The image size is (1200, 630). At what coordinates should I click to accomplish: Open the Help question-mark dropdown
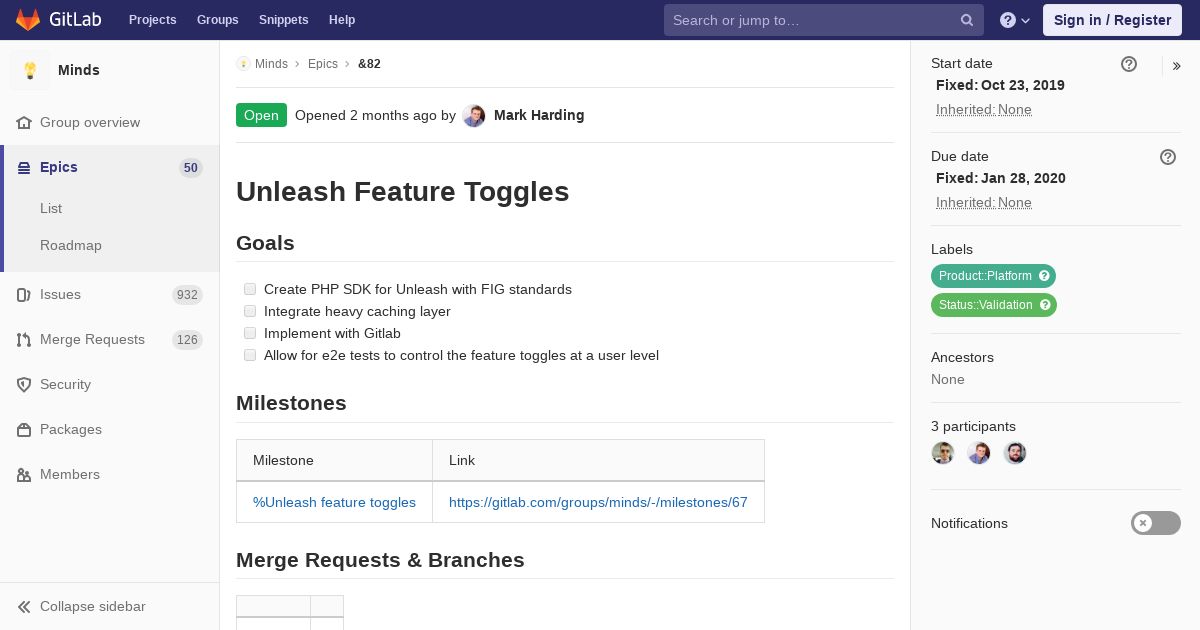[1015, 20]
